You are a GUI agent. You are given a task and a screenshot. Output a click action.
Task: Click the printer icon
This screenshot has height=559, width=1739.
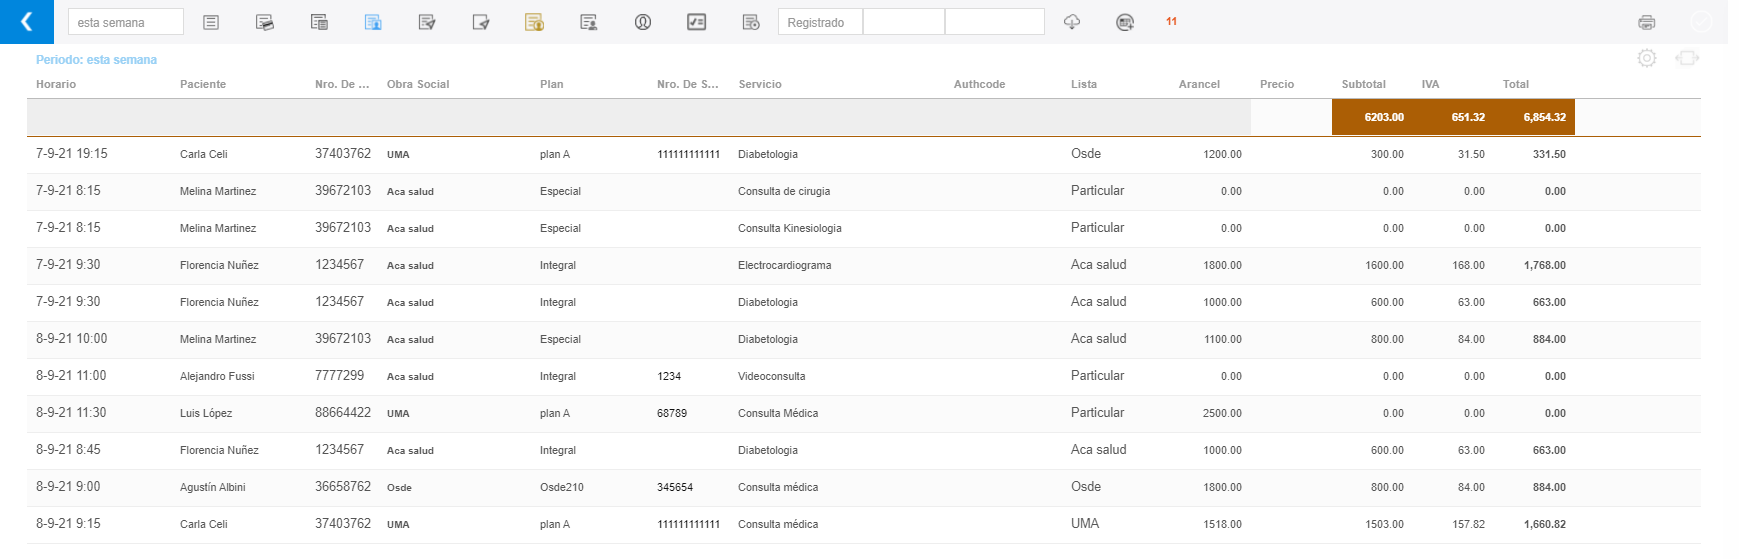[x=1646, y=22]
